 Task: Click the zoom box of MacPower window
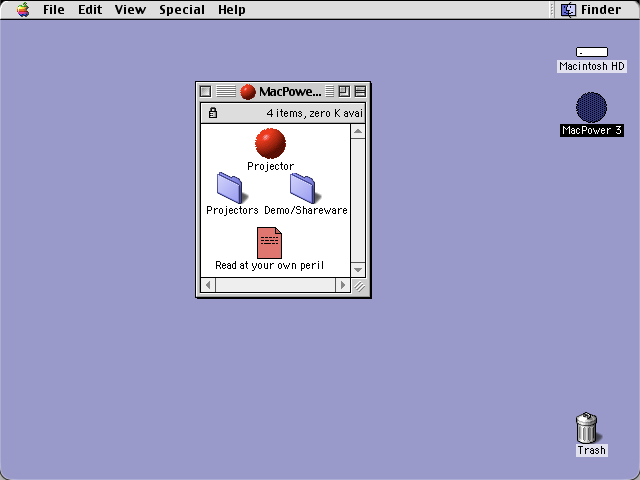[344, 91]
